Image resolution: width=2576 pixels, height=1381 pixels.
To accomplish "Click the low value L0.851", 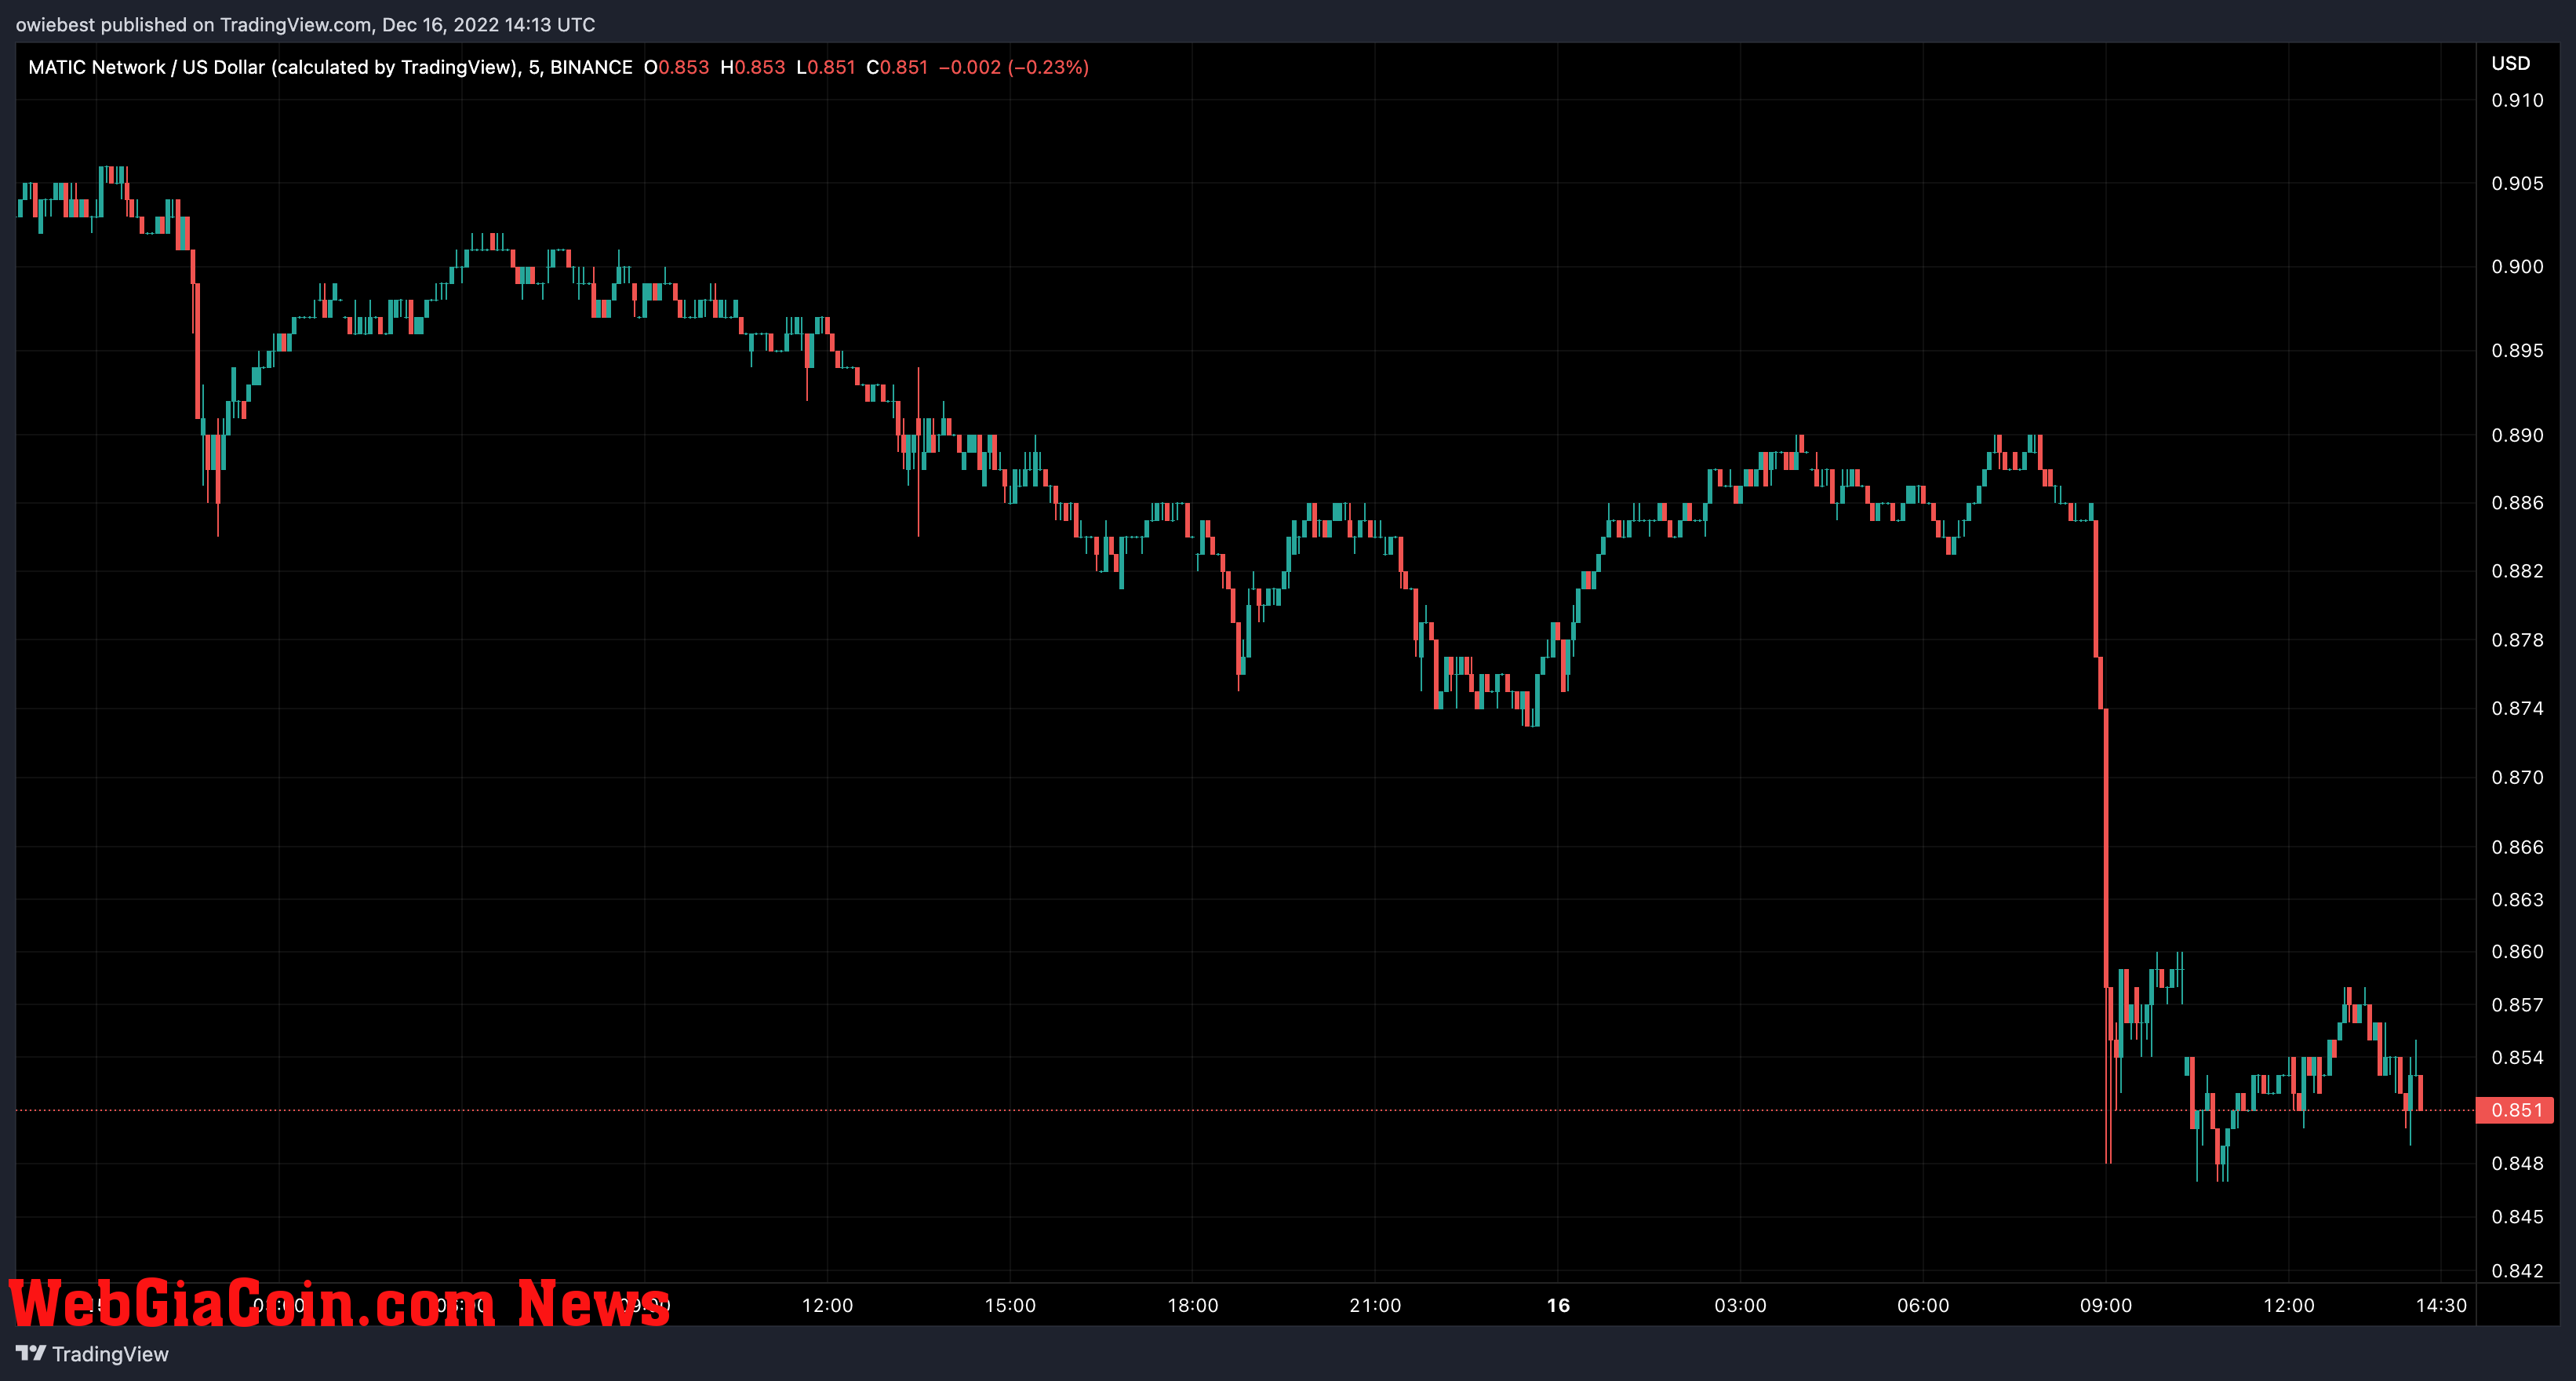I will [x=826, y=67].
